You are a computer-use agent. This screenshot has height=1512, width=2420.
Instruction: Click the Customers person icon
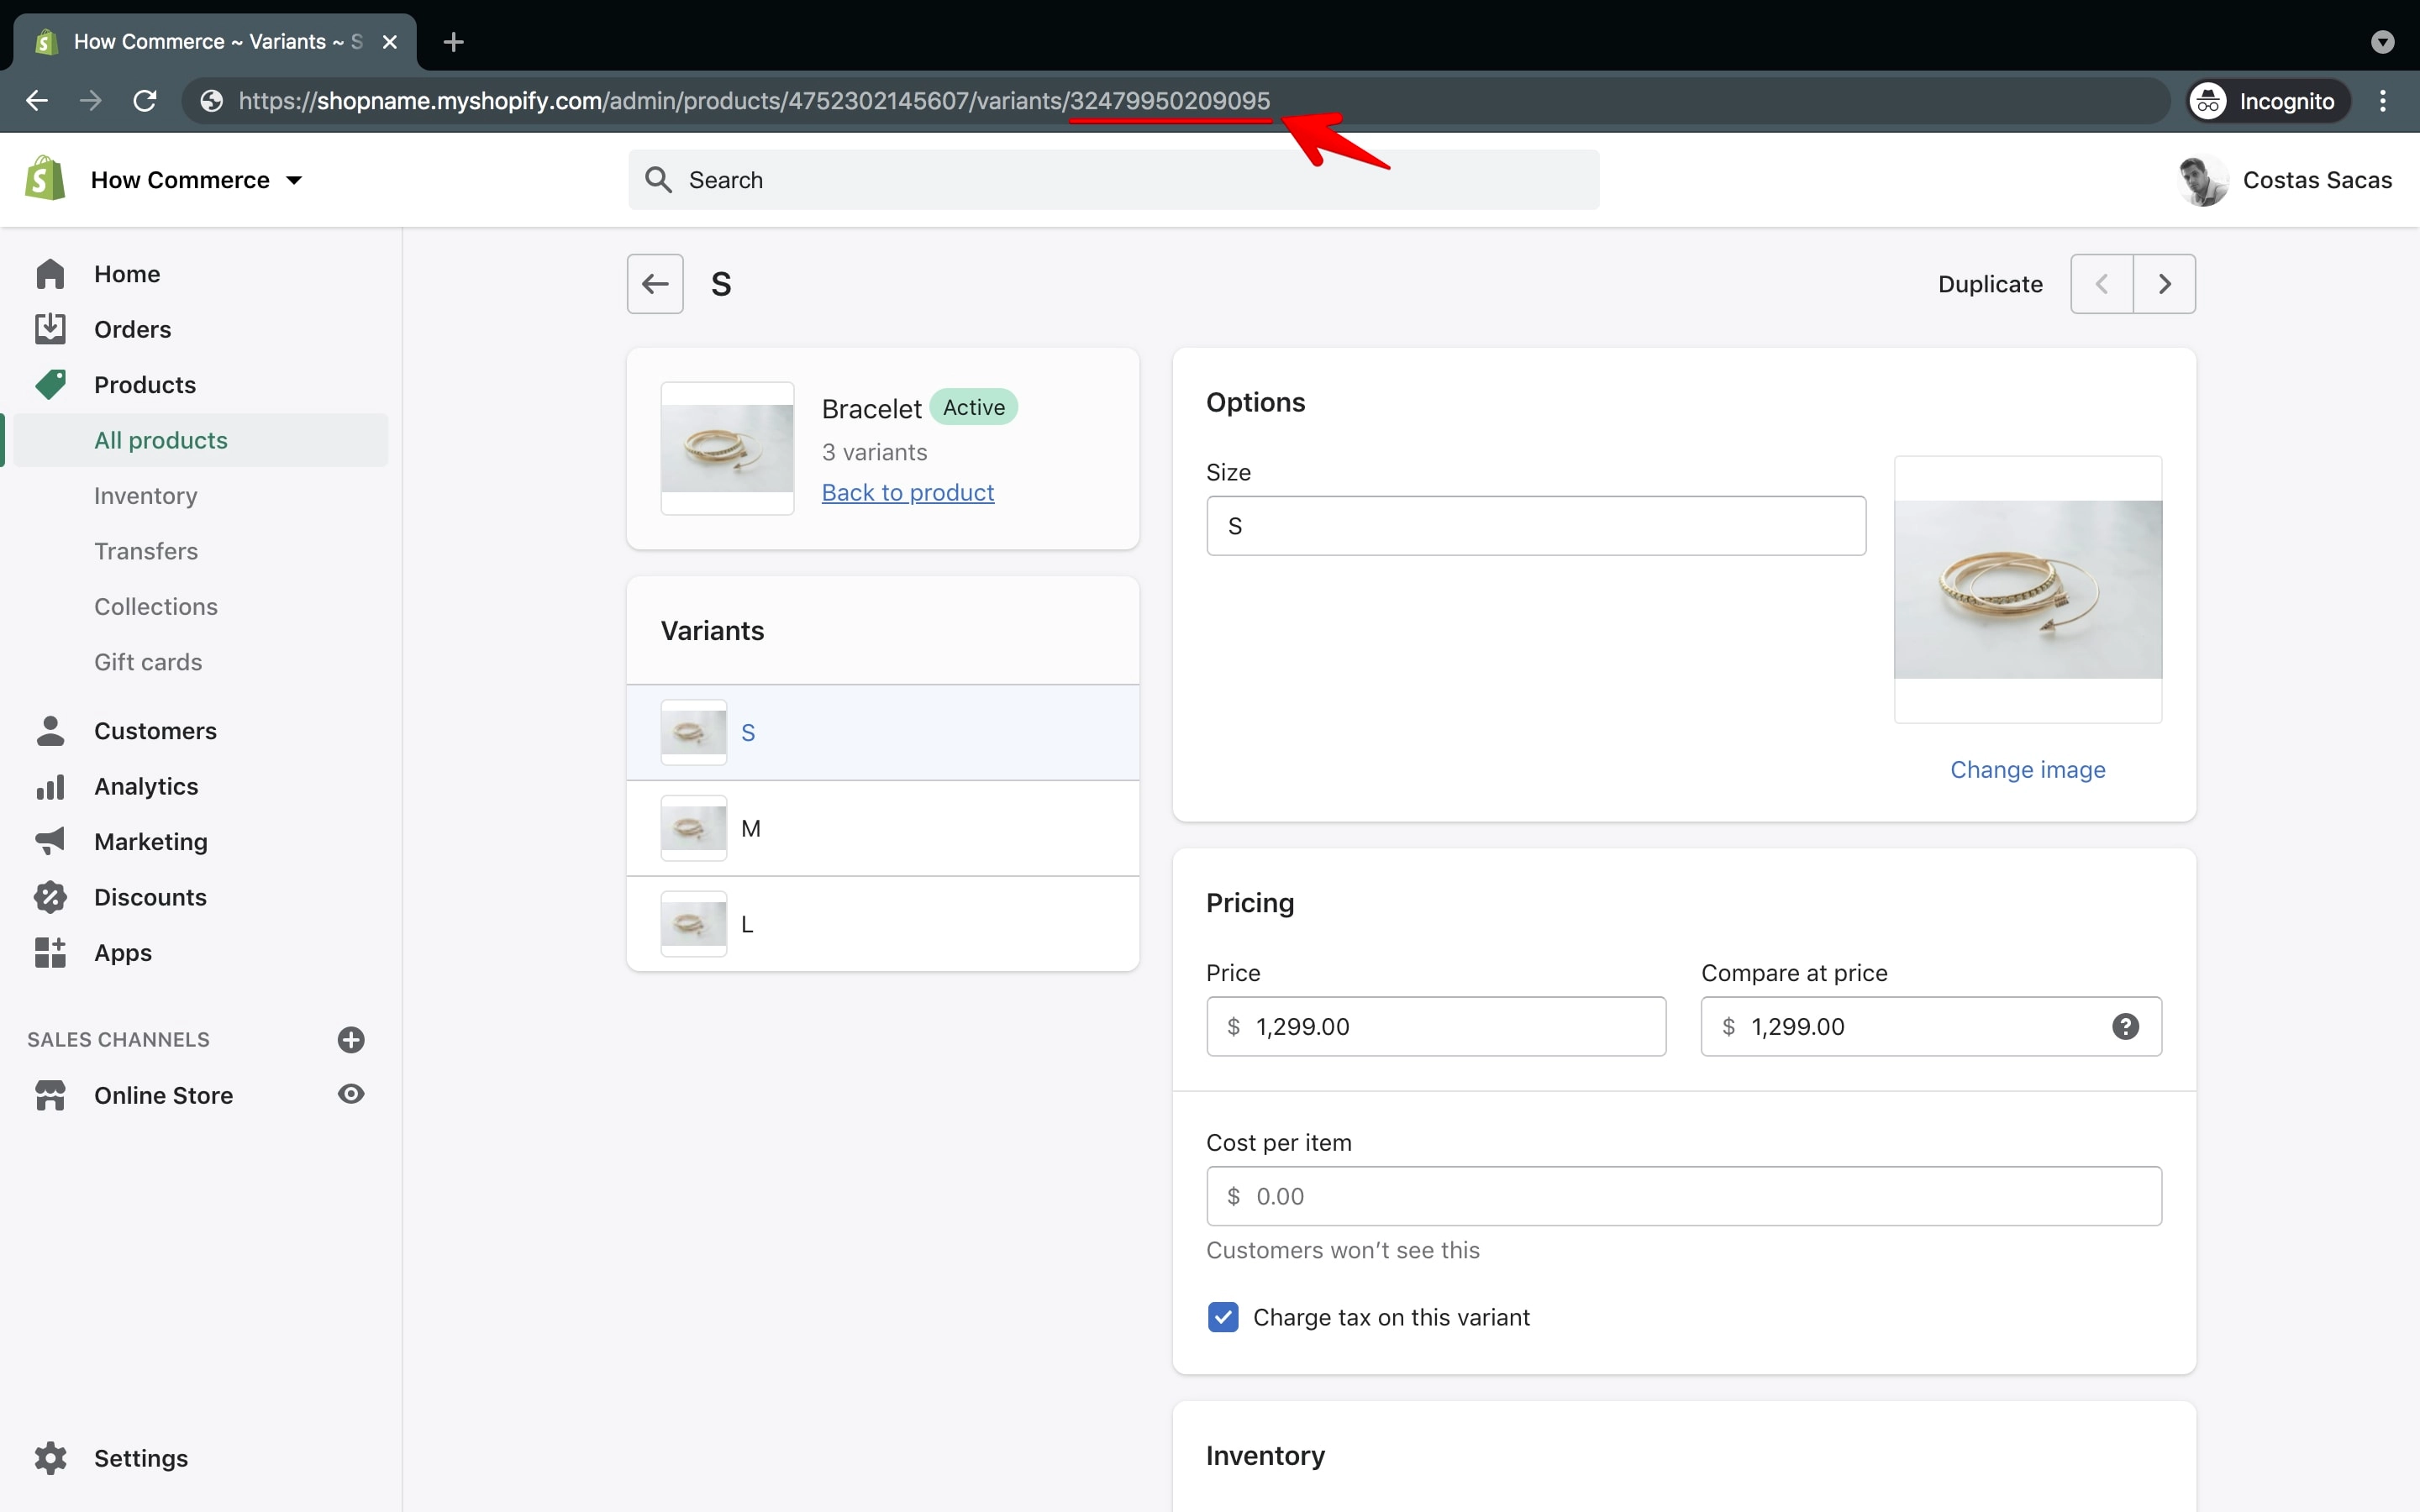50,731
